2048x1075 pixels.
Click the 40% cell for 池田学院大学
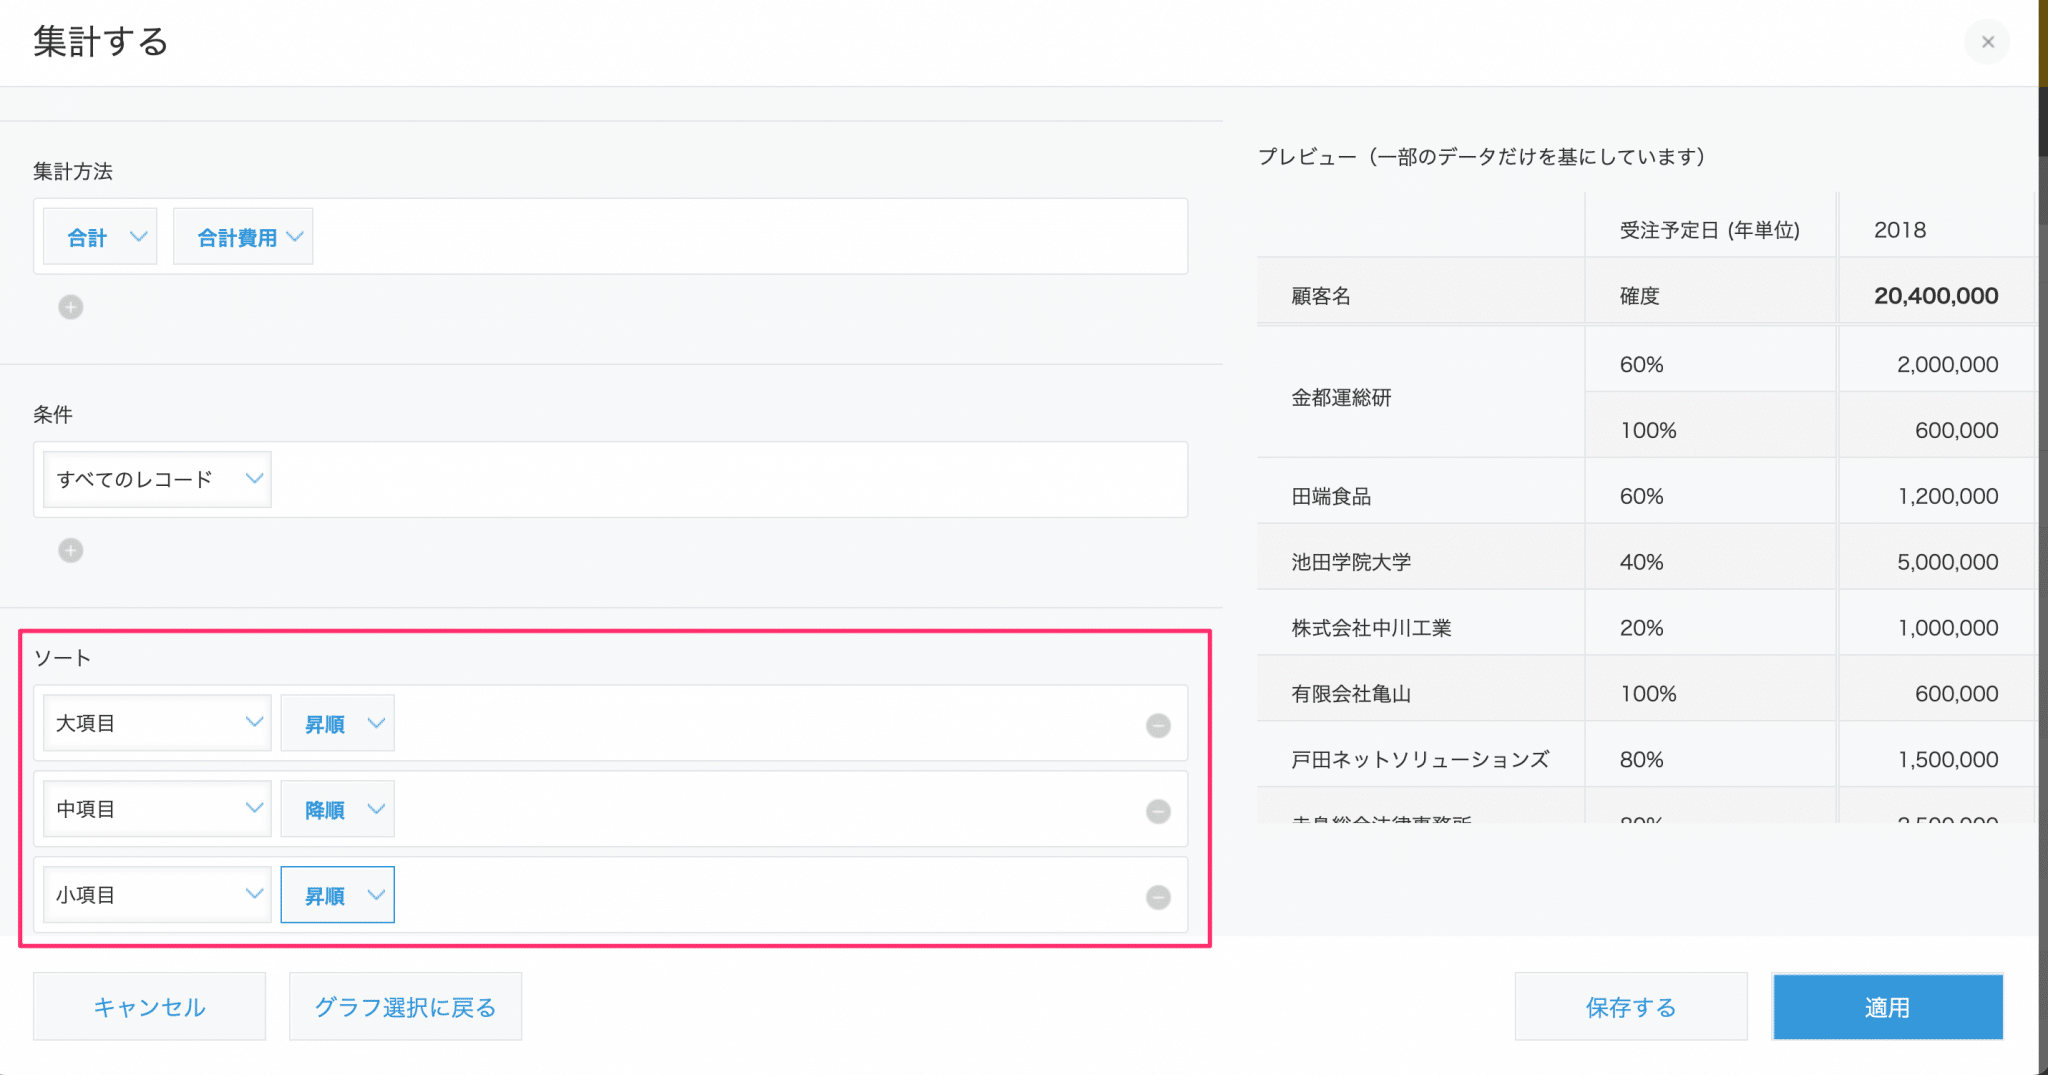pyautogui.click(x=1642, y=562)
